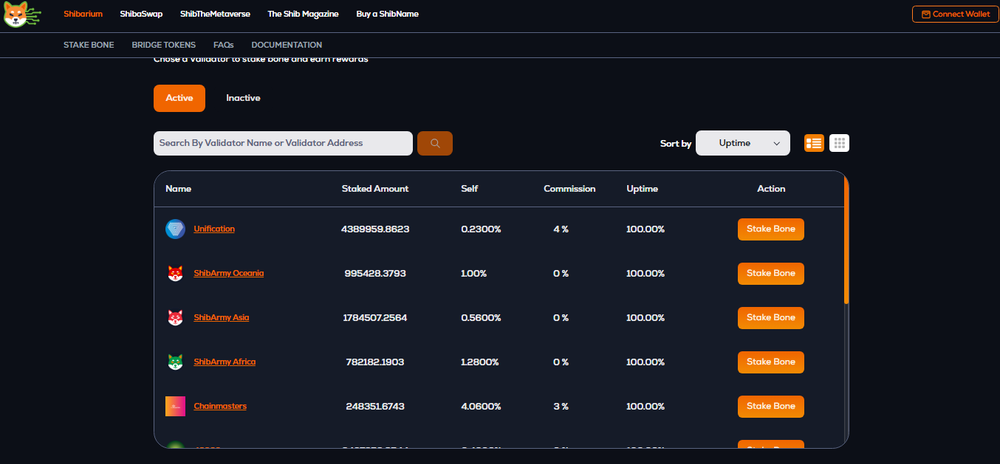Click the Unification validator avatar
Image resolution: width=1000 pixels, height=464 pixels.
click(175, 229)
